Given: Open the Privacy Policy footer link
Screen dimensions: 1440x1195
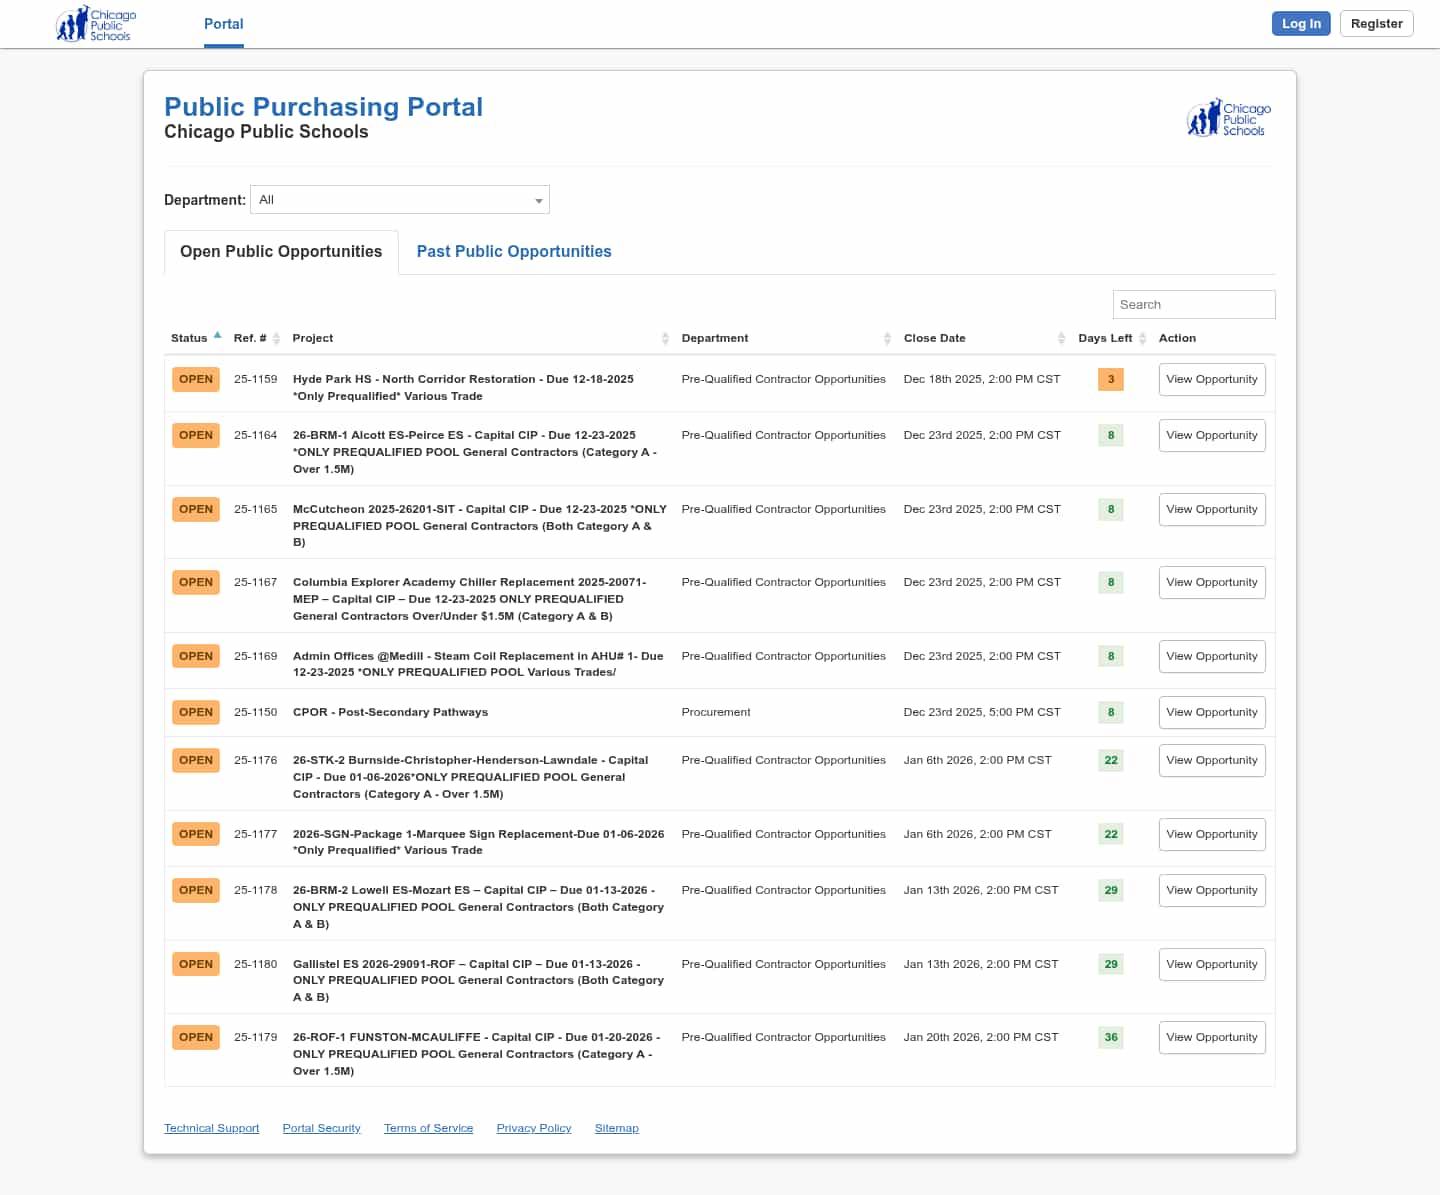Looking at the screenshot, I should pyautogui.click(x=533, y=1128).
